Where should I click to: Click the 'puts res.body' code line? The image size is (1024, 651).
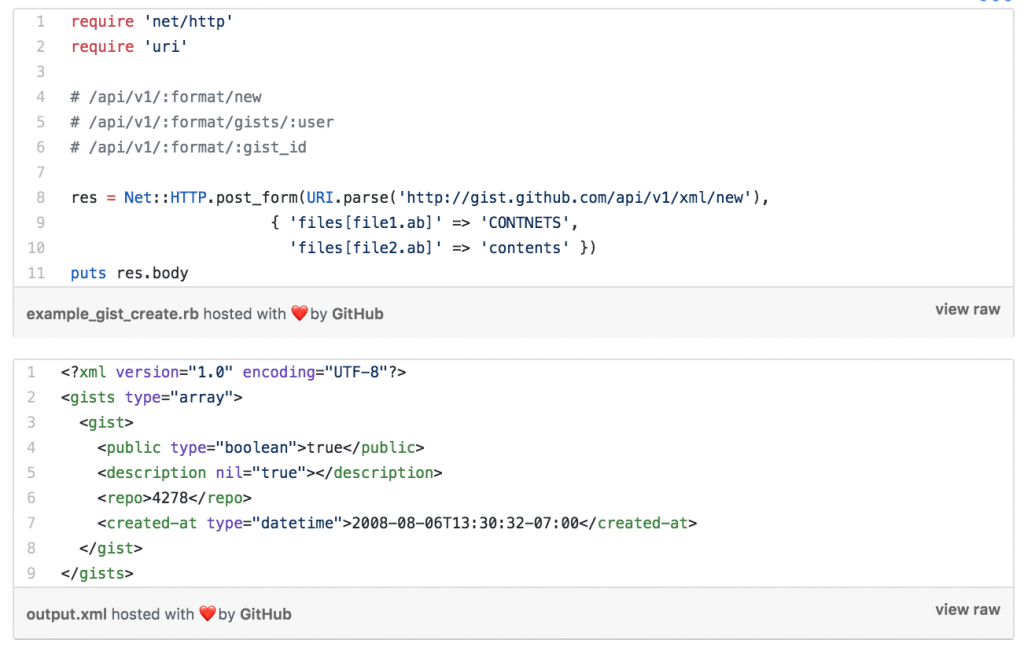click(x=129, y=273)
